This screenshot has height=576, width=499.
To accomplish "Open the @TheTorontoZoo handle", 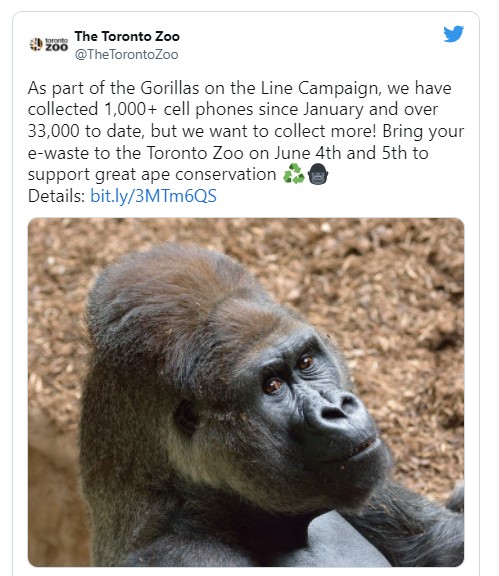I will 126,54.
